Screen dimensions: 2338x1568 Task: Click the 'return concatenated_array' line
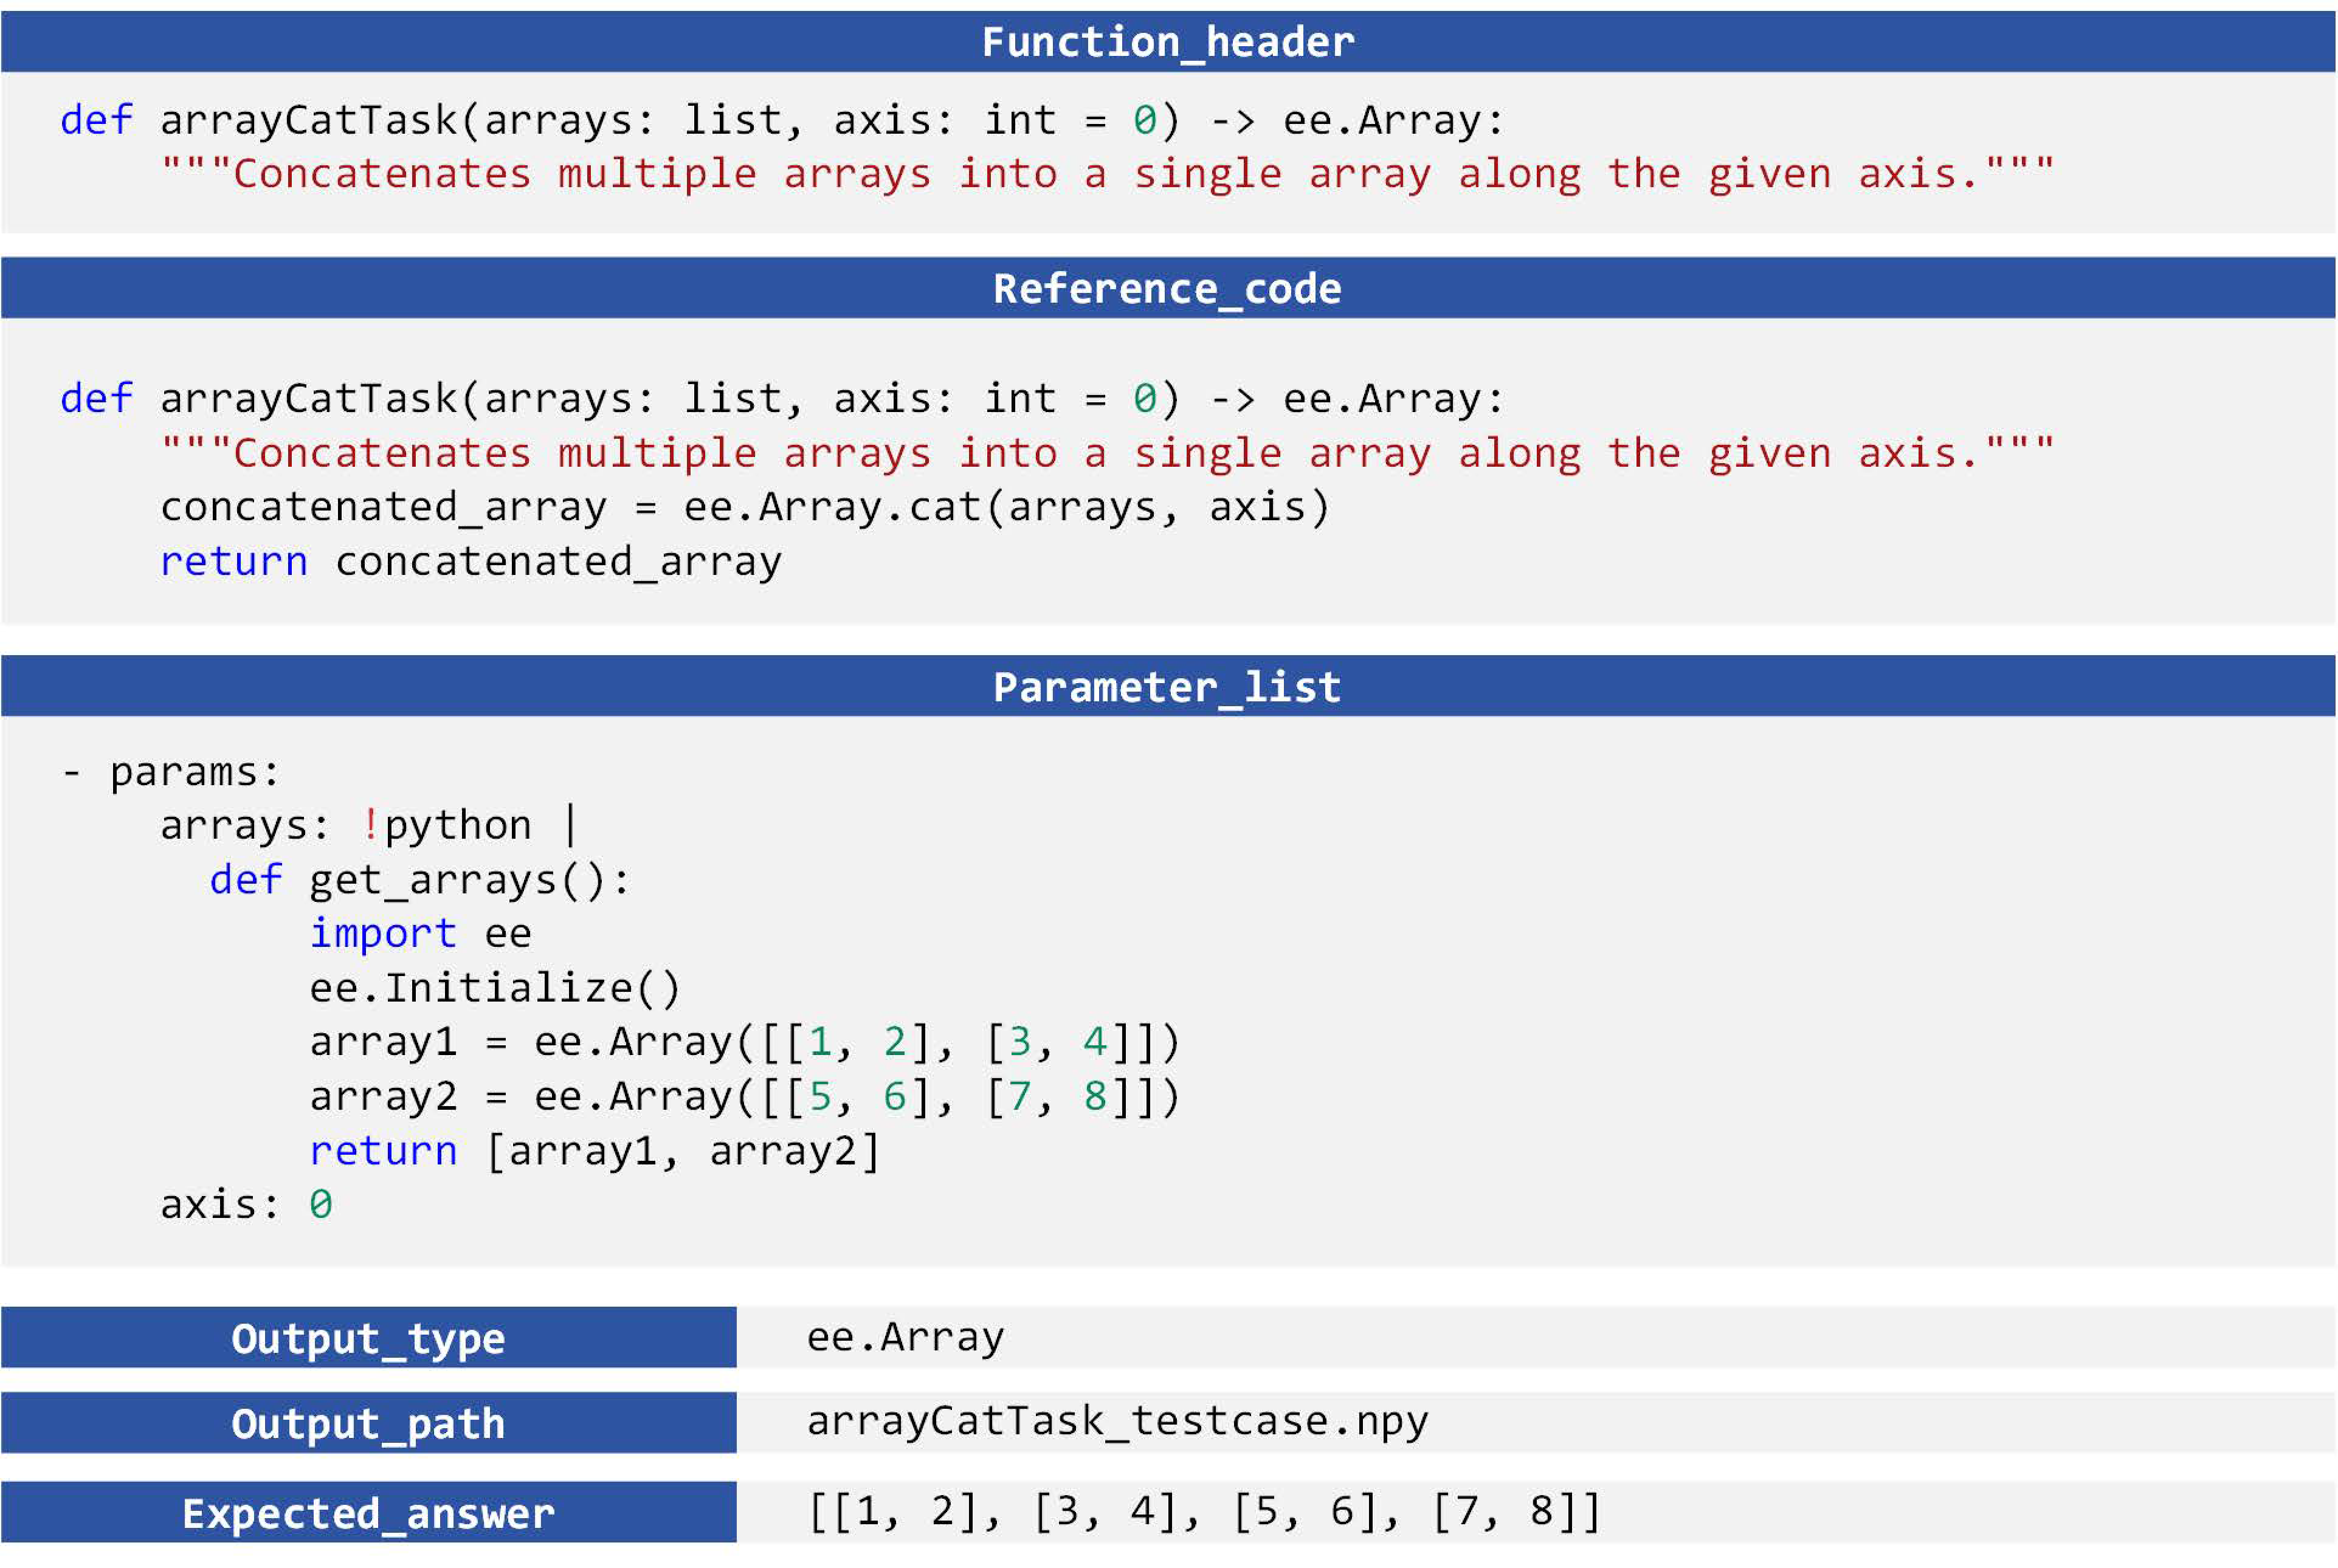pyautogui.click(x=470, y=561)
